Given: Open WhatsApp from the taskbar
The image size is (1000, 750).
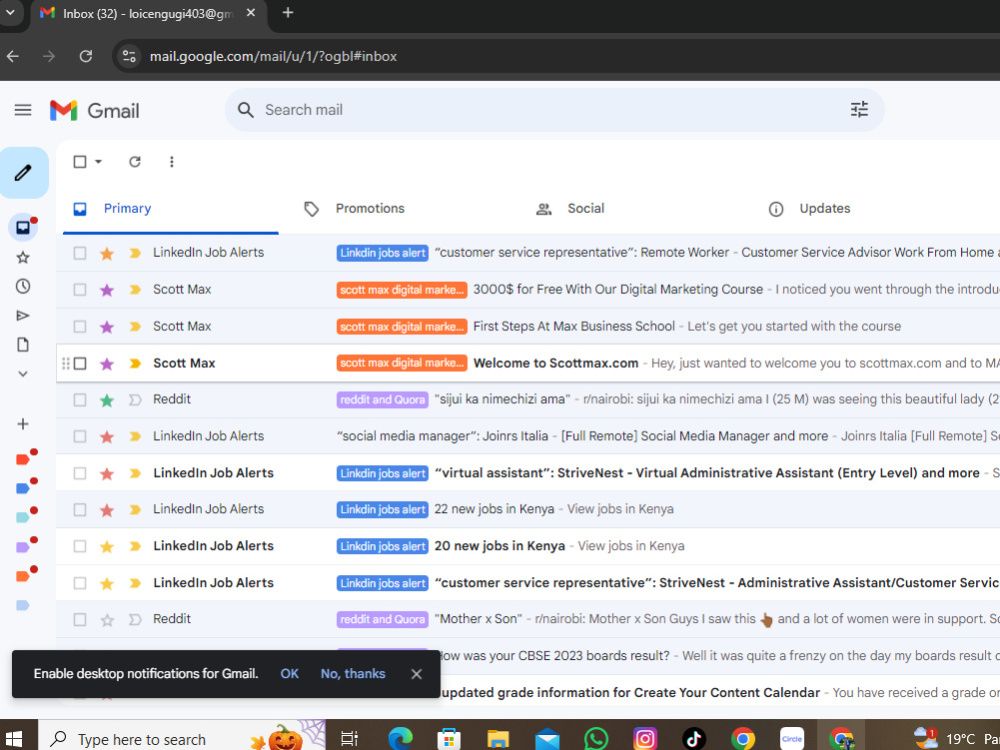Looking at the screenshot, I should [x=596, y=739].
